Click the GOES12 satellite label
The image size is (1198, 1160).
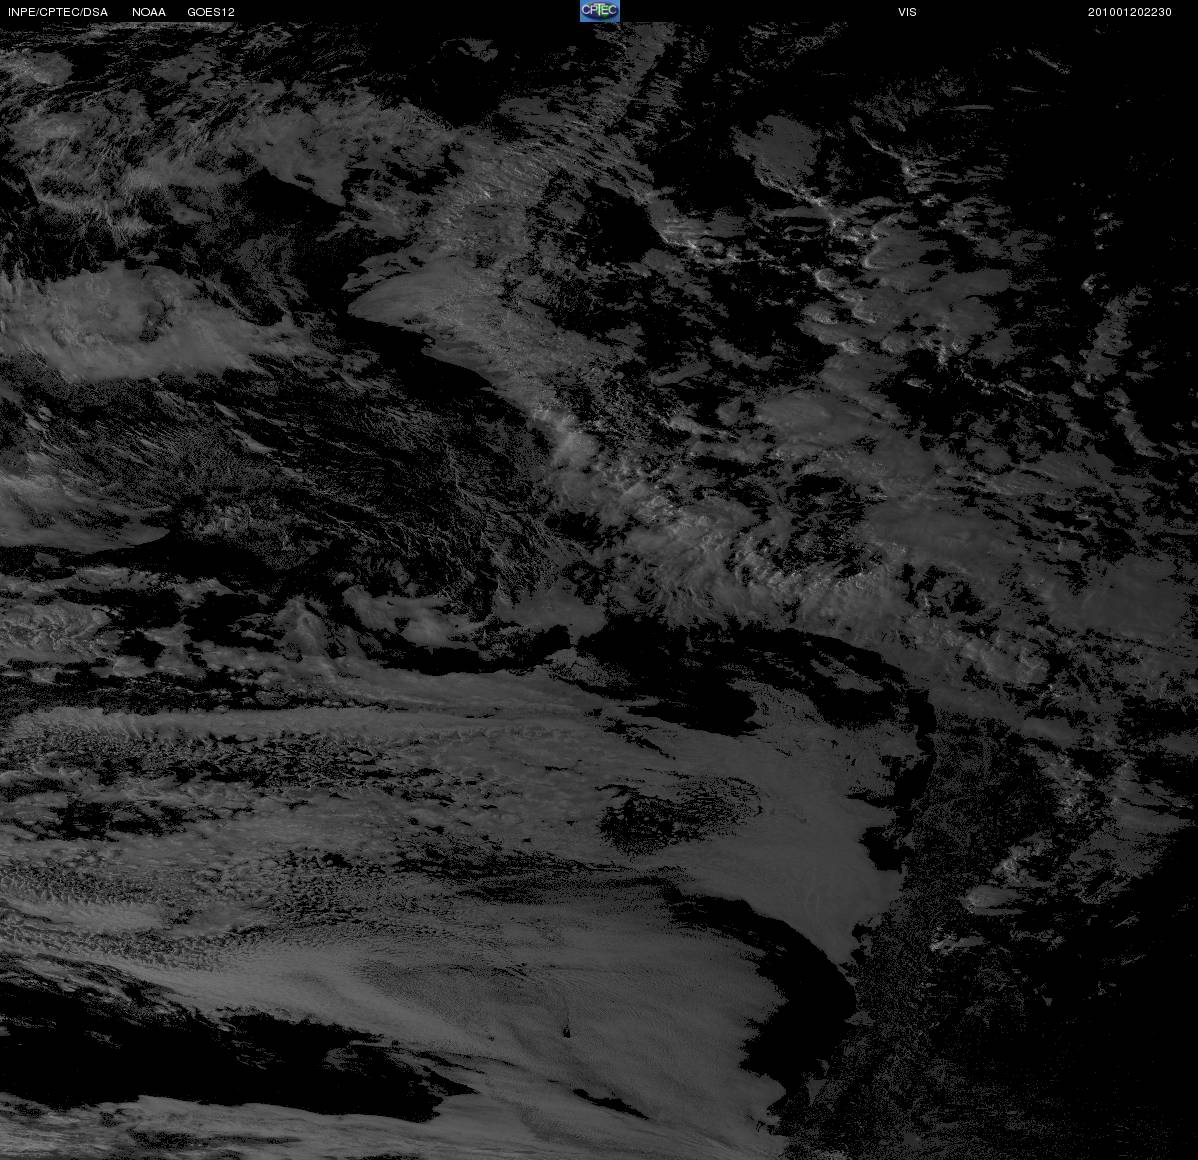point(211,12)
